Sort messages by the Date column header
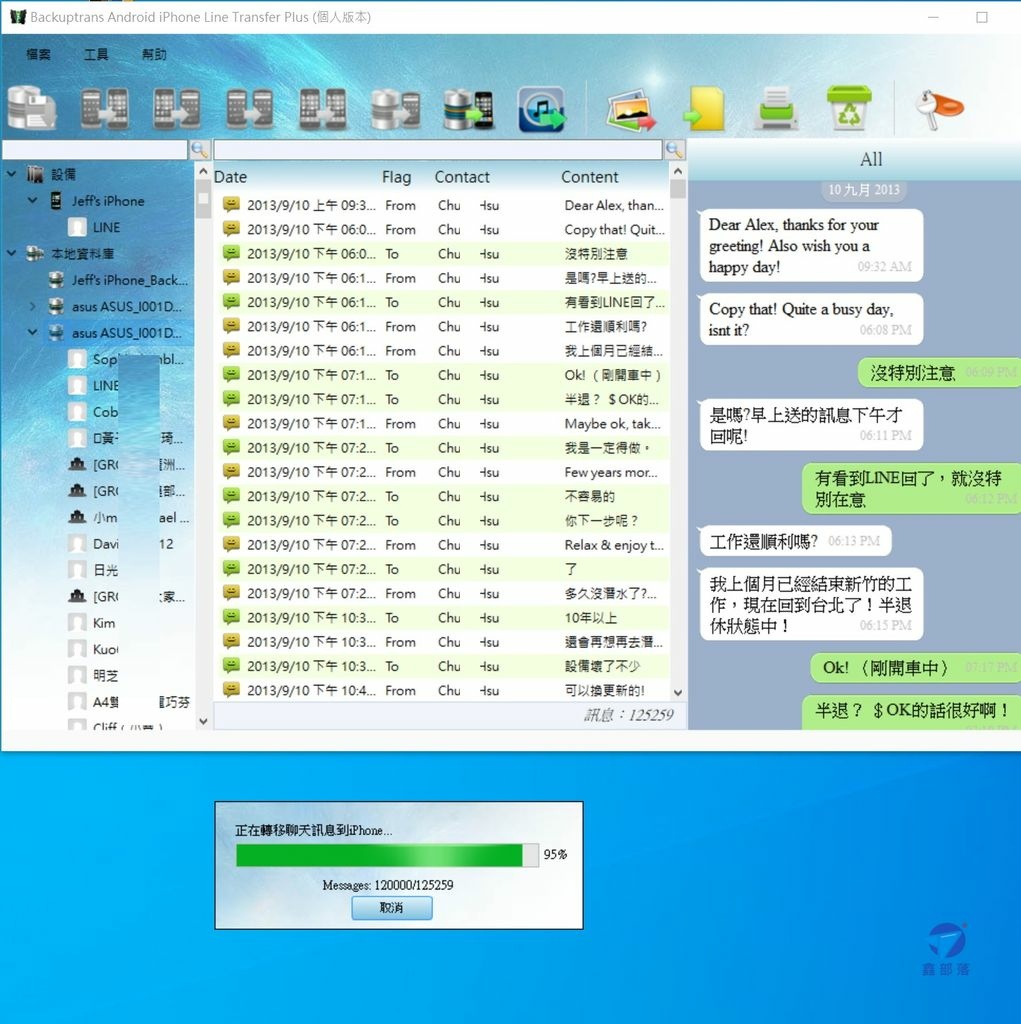The image size is (1021, 1024). (x=231, y=177)
